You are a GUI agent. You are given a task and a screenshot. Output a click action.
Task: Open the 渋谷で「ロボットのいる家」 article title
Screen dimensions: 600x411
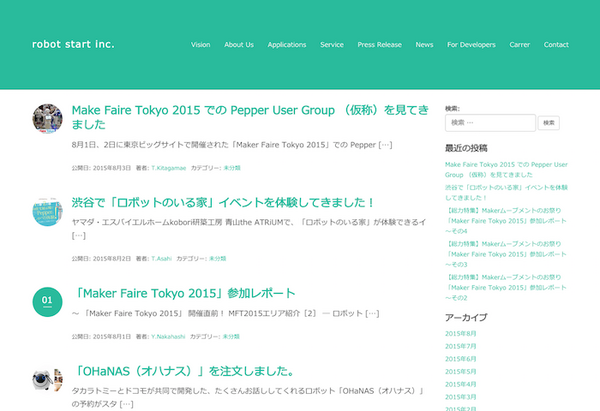[x=223, y=202]
